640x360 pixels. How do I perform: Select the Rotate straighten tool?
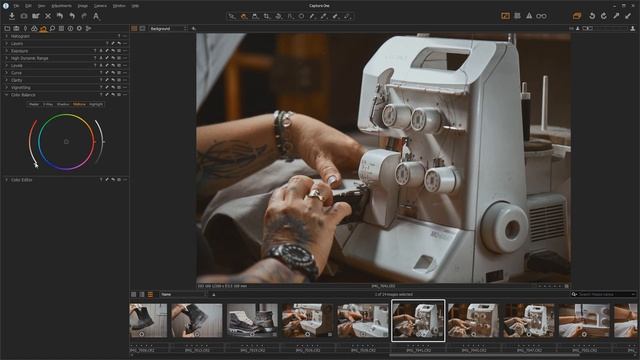278,16
